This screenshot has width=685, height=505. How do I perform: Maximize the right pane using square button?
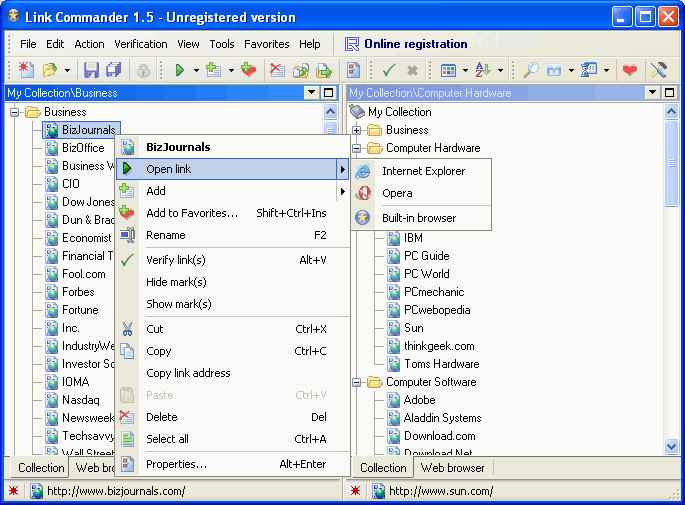pos(669,93)
